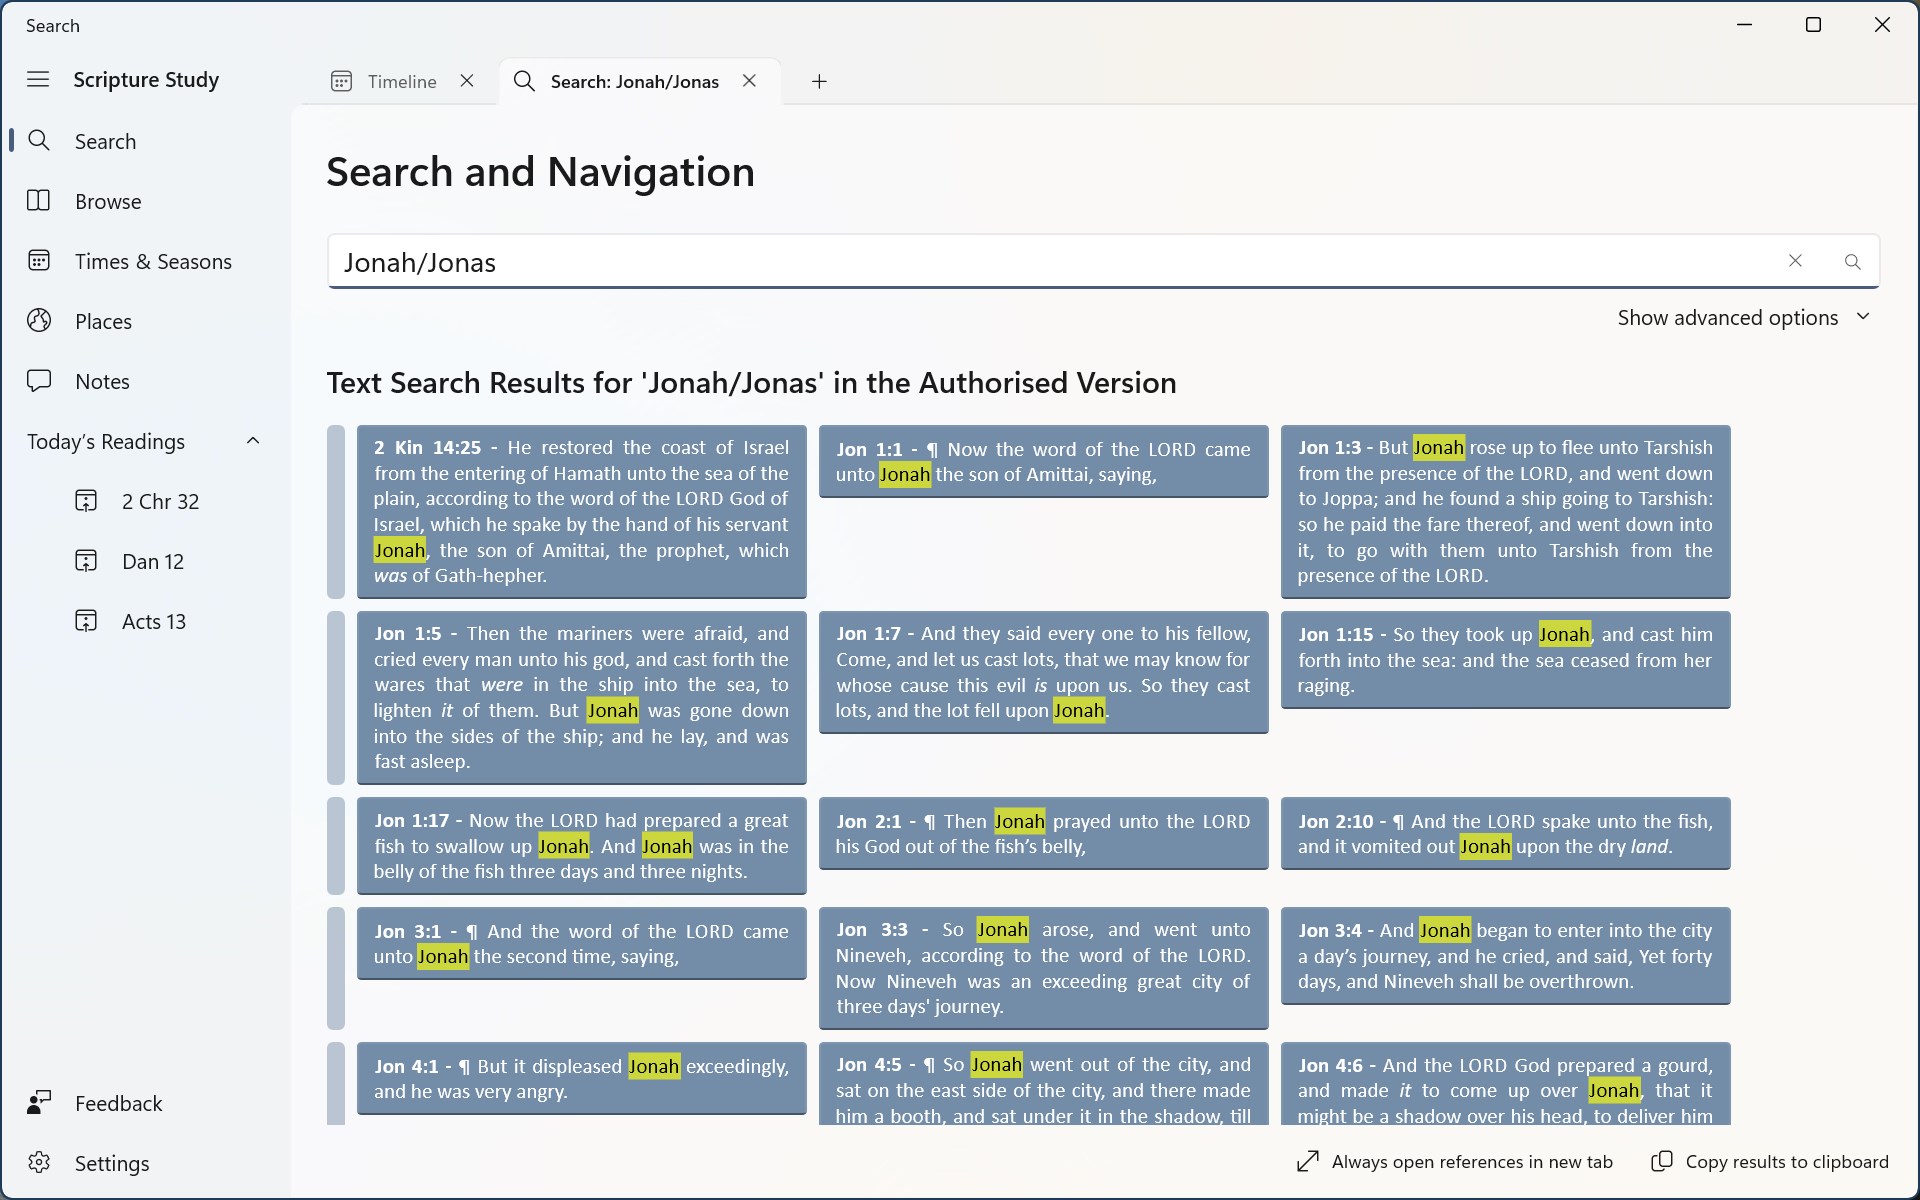This screenshot has width=1920, height=1200.
Task: Open Times & Seasons calendar icon
Action: tap(39, 261)
